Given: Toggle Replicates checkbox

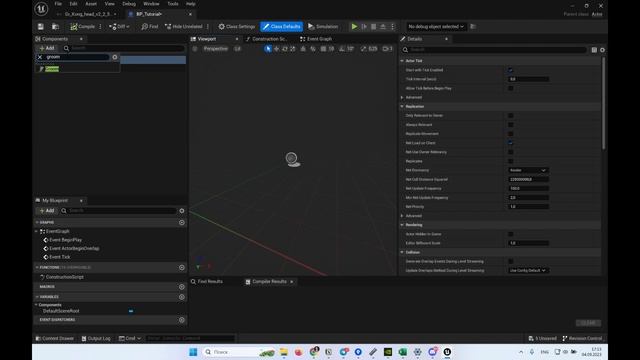Looking at the screenshot, I should [511, 161].
